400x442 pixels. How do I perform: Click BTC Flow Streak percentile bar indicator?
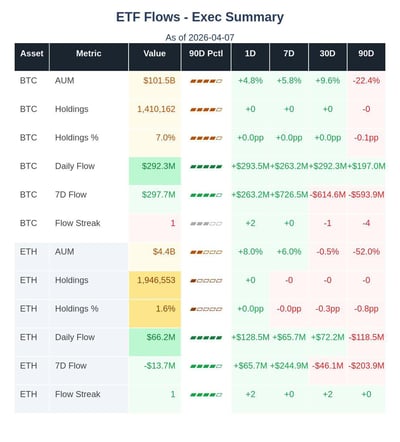click(206, 224)
